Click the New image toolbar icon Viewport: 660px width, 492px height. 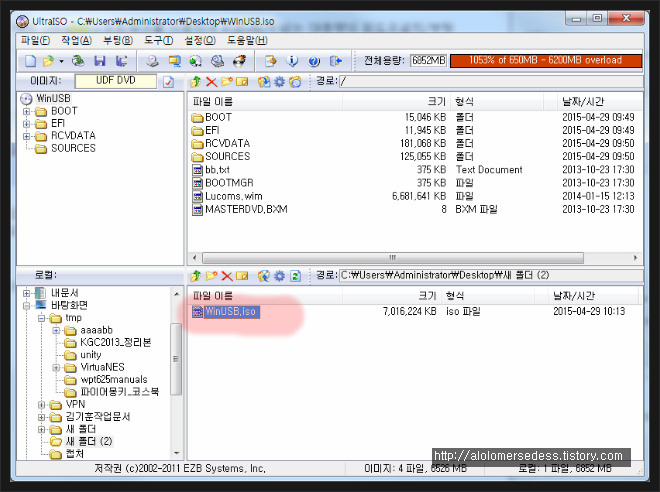pyautogui.click(x=30, y=61)
